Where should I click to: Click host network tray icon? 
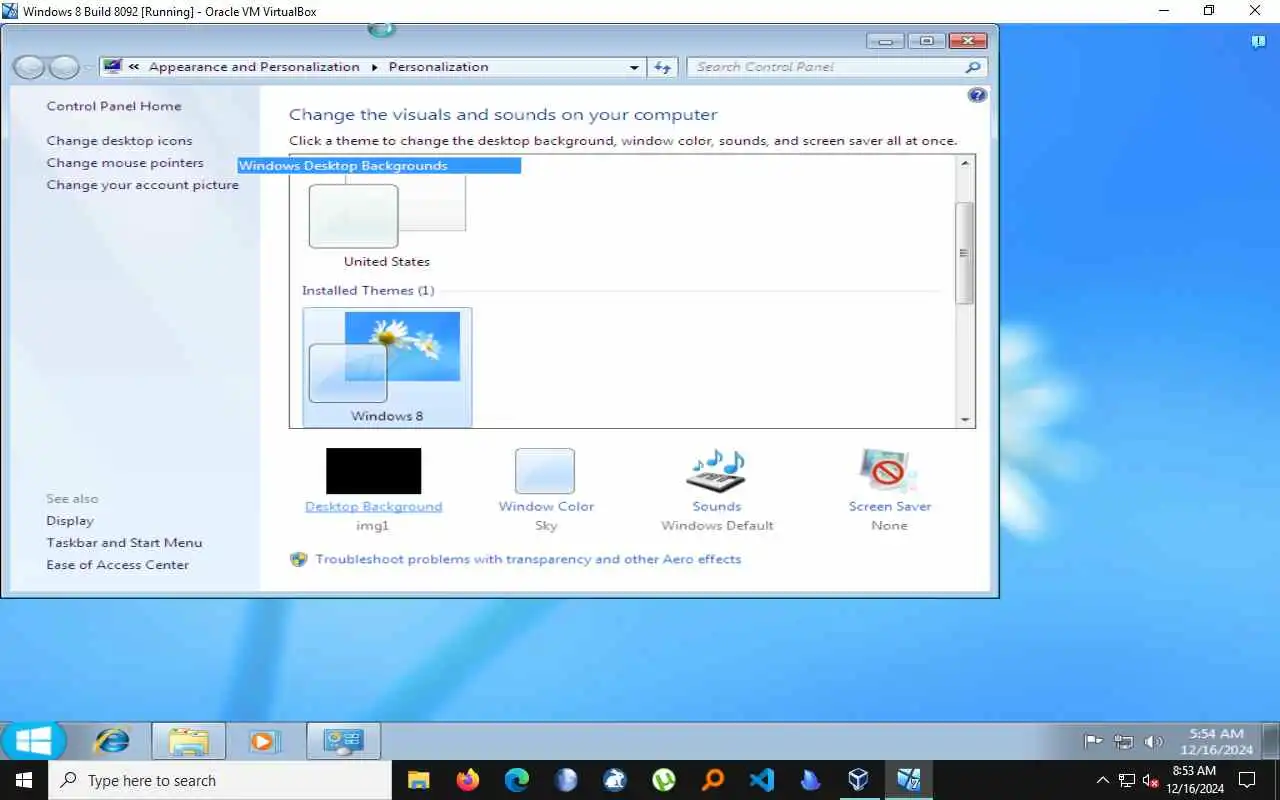tap(1127, 780)
